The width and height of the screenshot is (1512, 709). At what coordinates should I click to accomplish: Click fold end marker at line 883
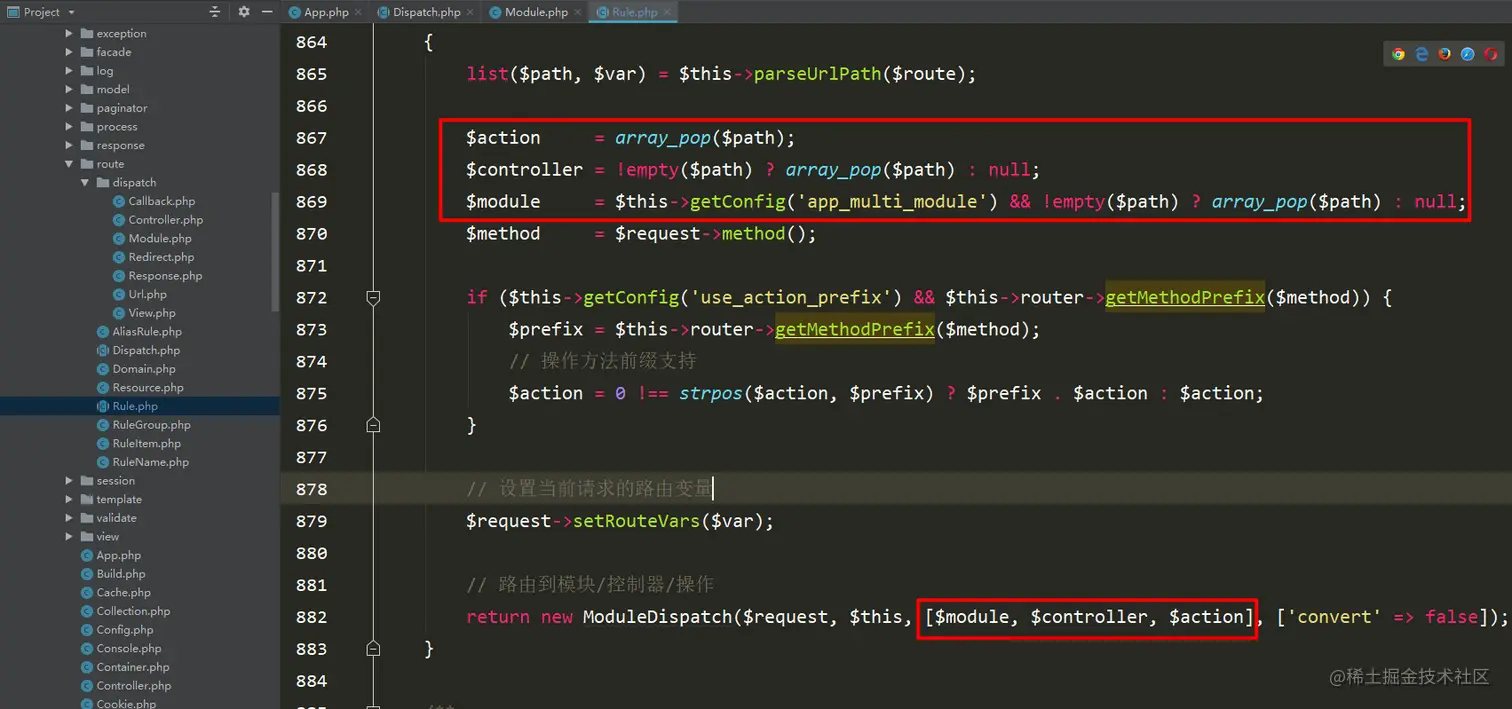373,649
